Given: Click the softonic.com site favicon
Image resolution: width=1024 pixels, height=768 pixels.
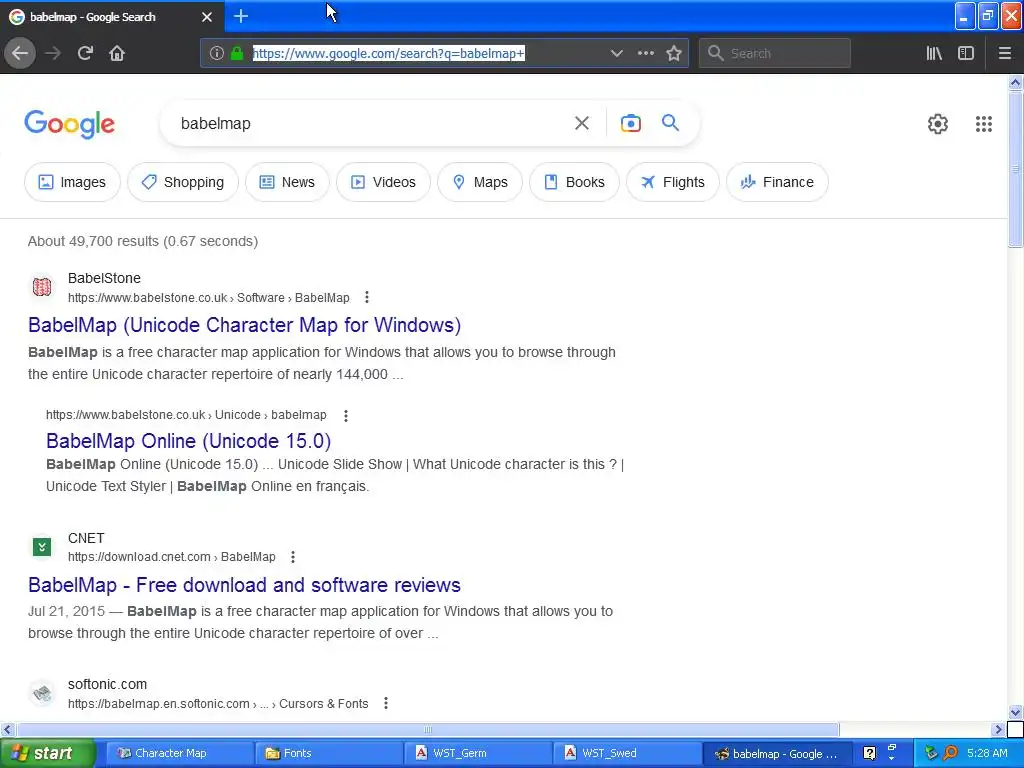Looking at the screenshot, I should point(42,693).
